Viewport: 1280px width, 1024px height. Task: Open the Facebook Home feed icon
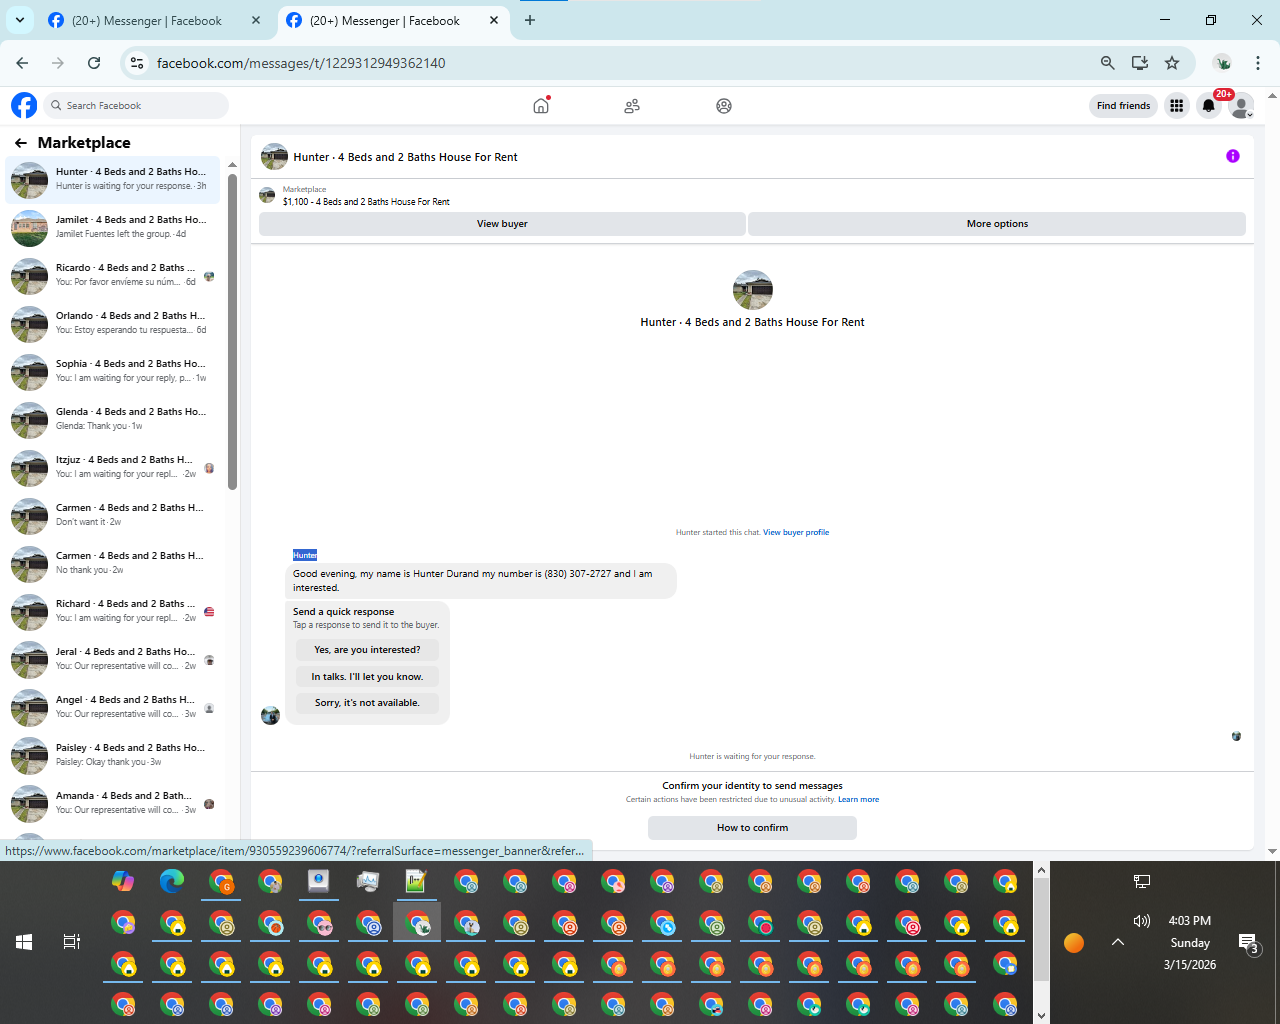(x=541, y=105)
